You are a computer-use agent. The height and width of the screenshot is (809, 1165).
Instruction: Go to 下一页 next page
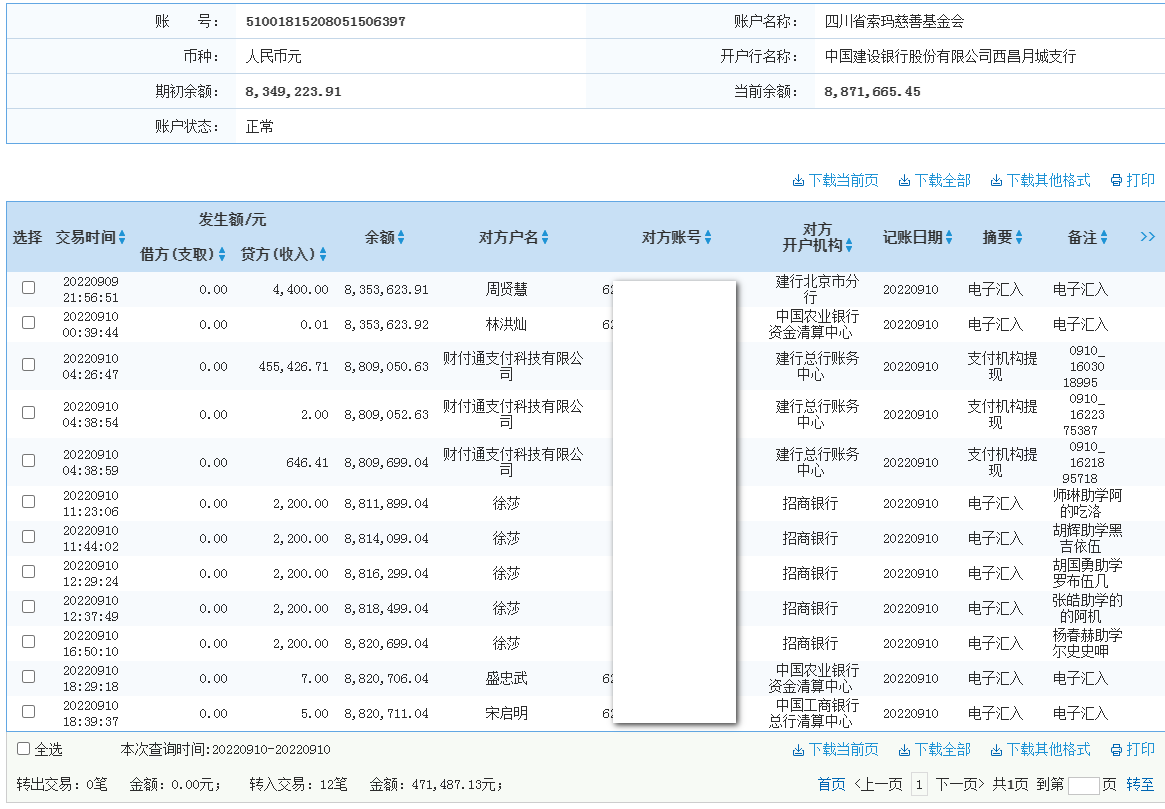(960, 784)
